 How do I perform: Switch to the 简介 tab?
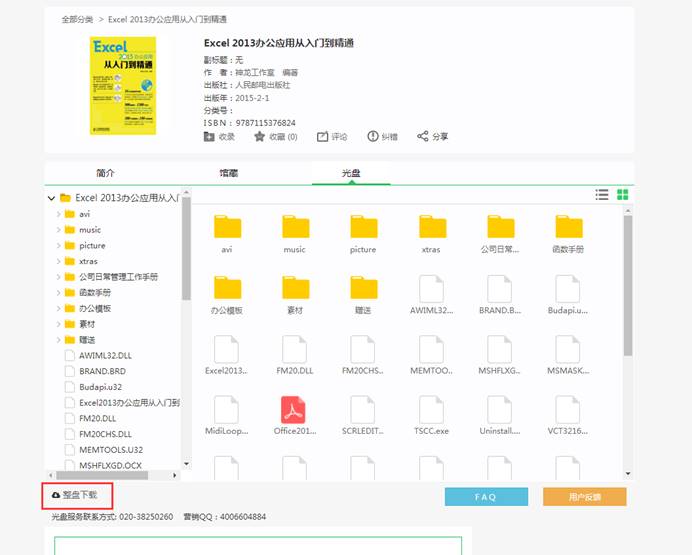[105, 173]
